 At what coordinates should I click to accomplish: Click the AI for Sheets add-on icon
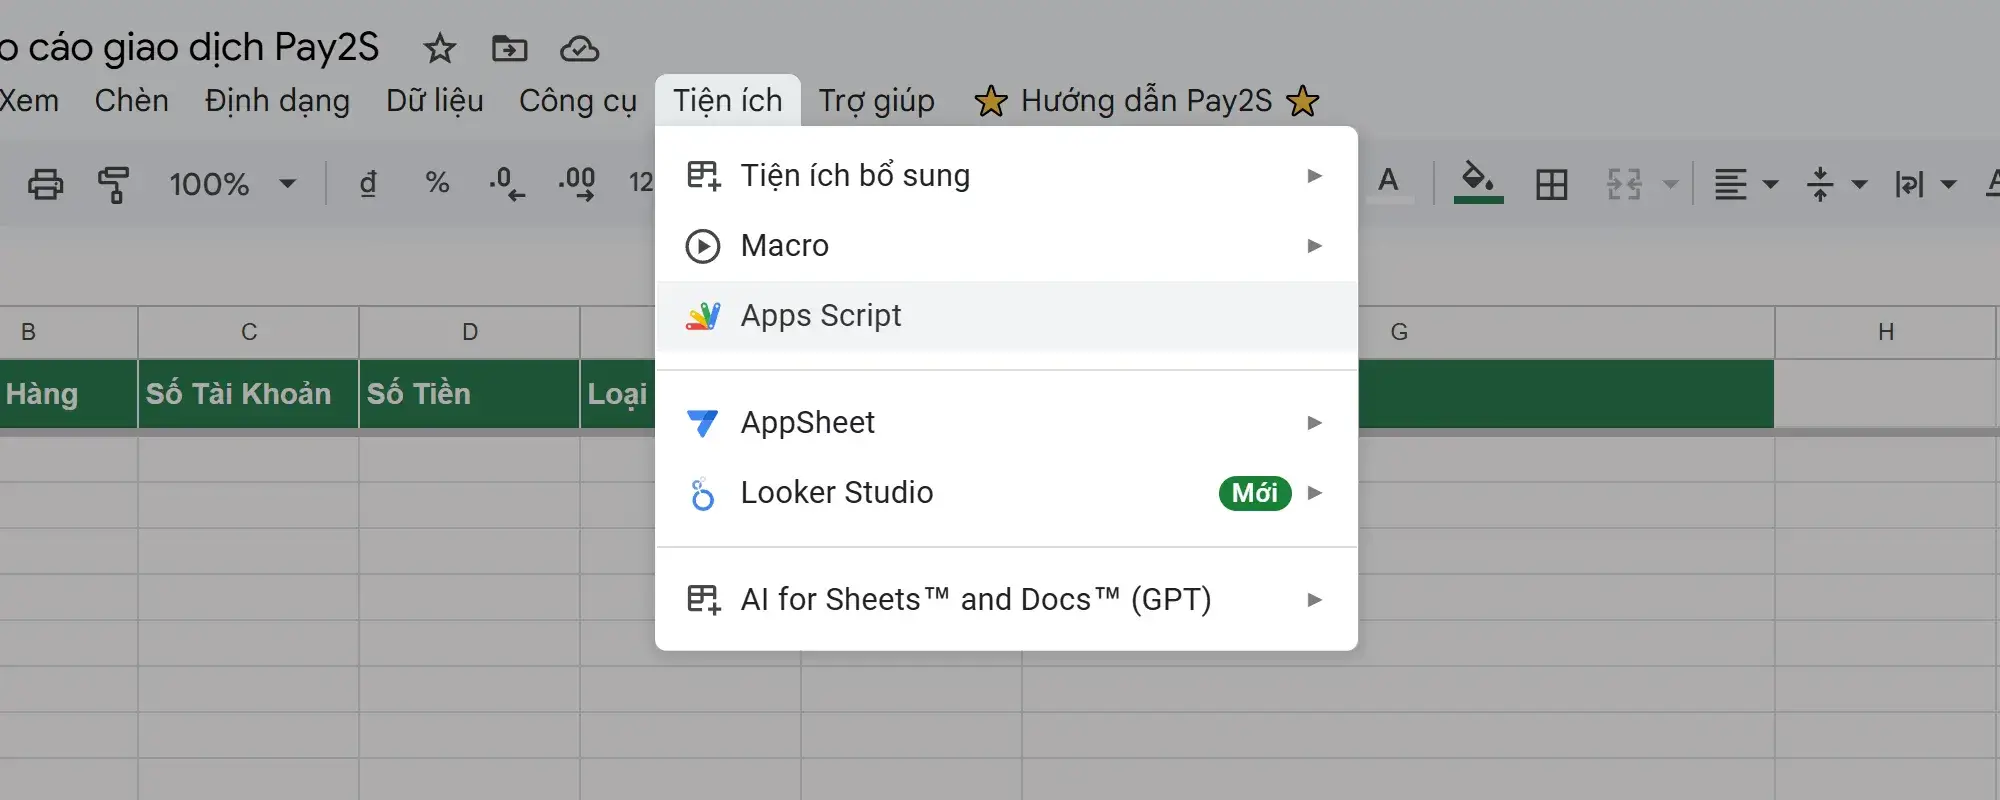tap(704, 600)
